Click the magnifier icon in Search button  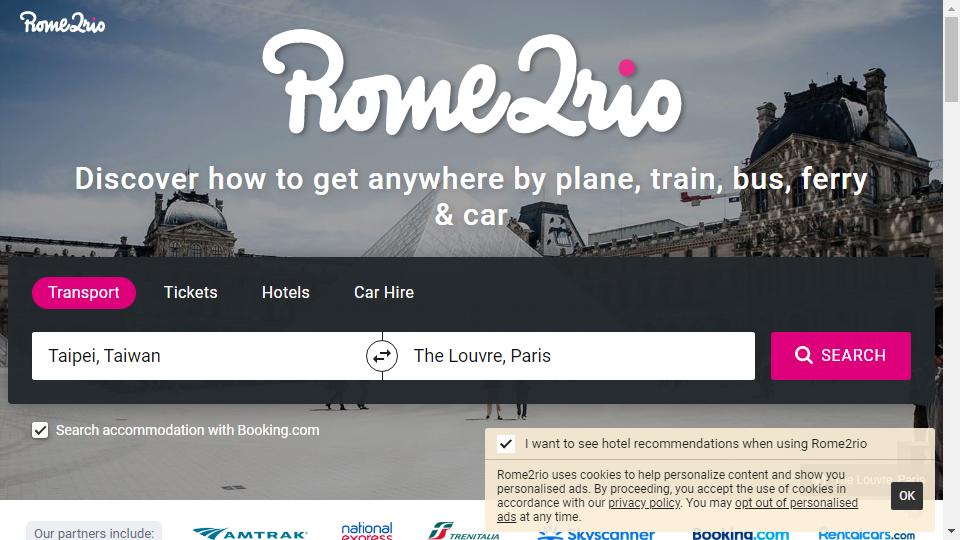coord(803,355)
